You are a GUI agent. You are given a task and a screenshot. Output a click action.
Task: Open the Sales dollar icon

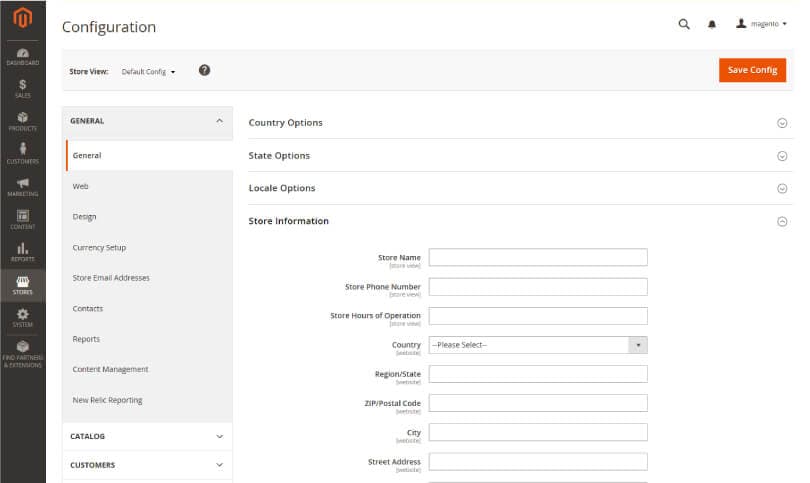coord(22,88)
